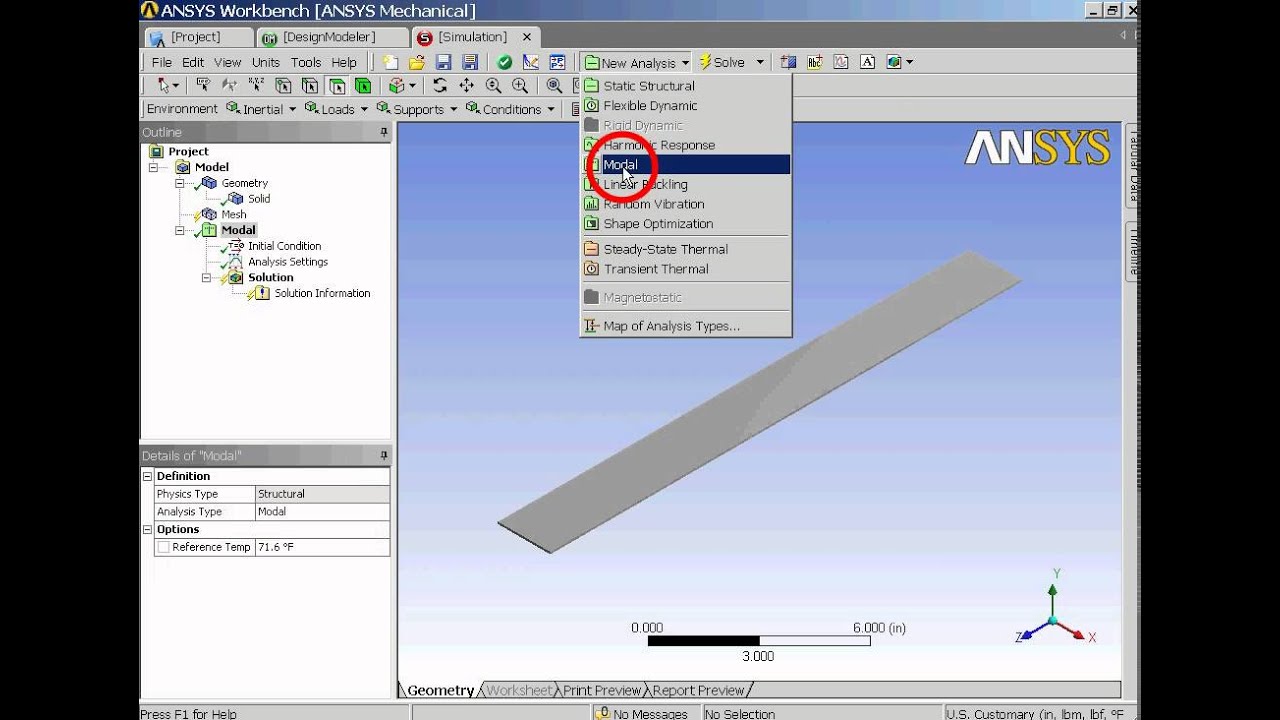1280x720 pixels.
Task: Collapse the Model tree node
Action: tap(154, 167)
